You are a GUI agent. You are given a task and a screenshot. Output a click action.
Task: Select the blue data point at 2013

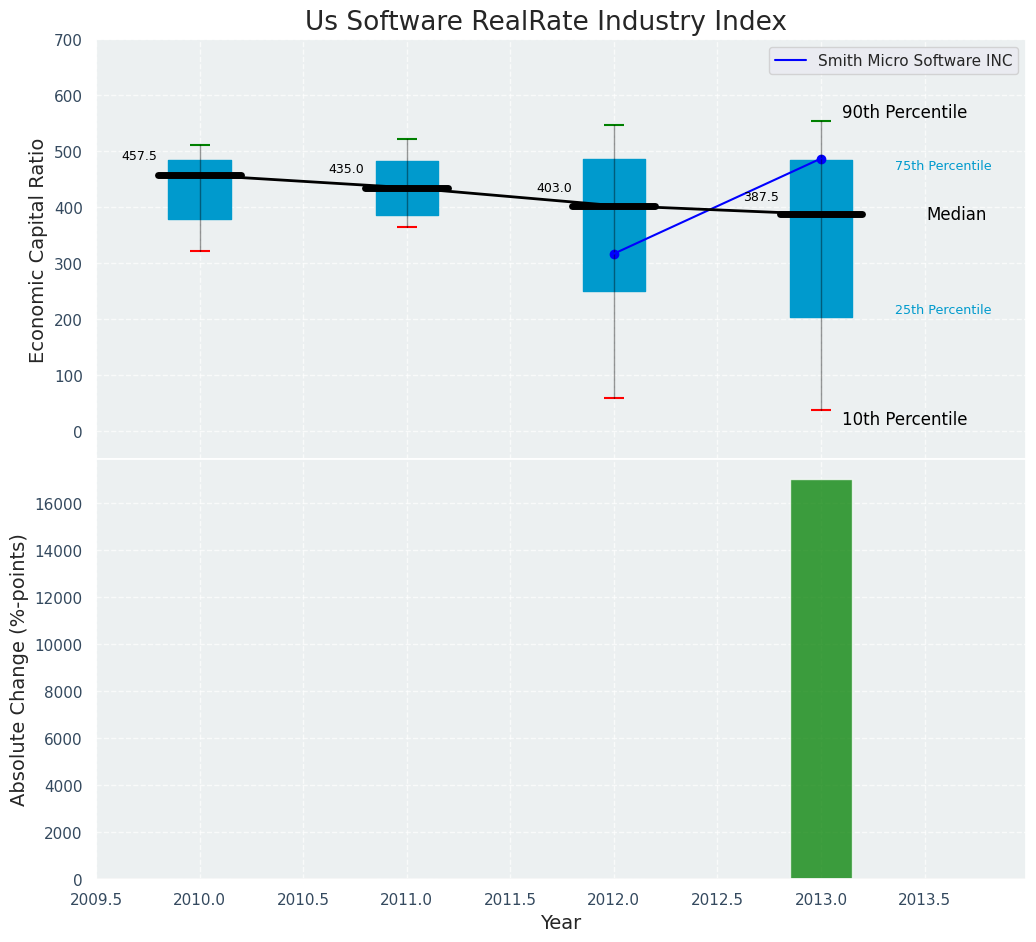[821, 159]
